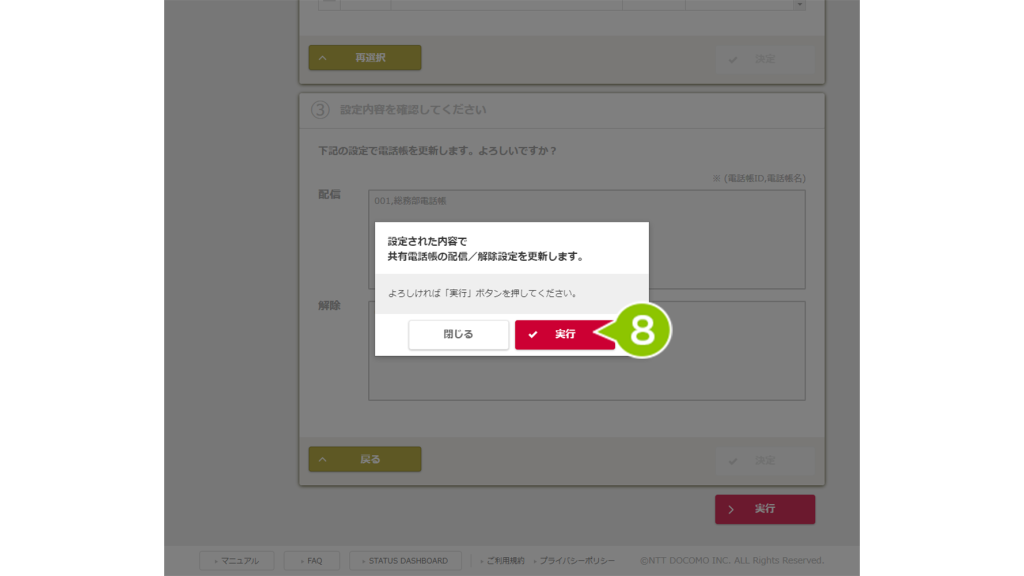Click the empty 解除 list box

coord(586,351)
